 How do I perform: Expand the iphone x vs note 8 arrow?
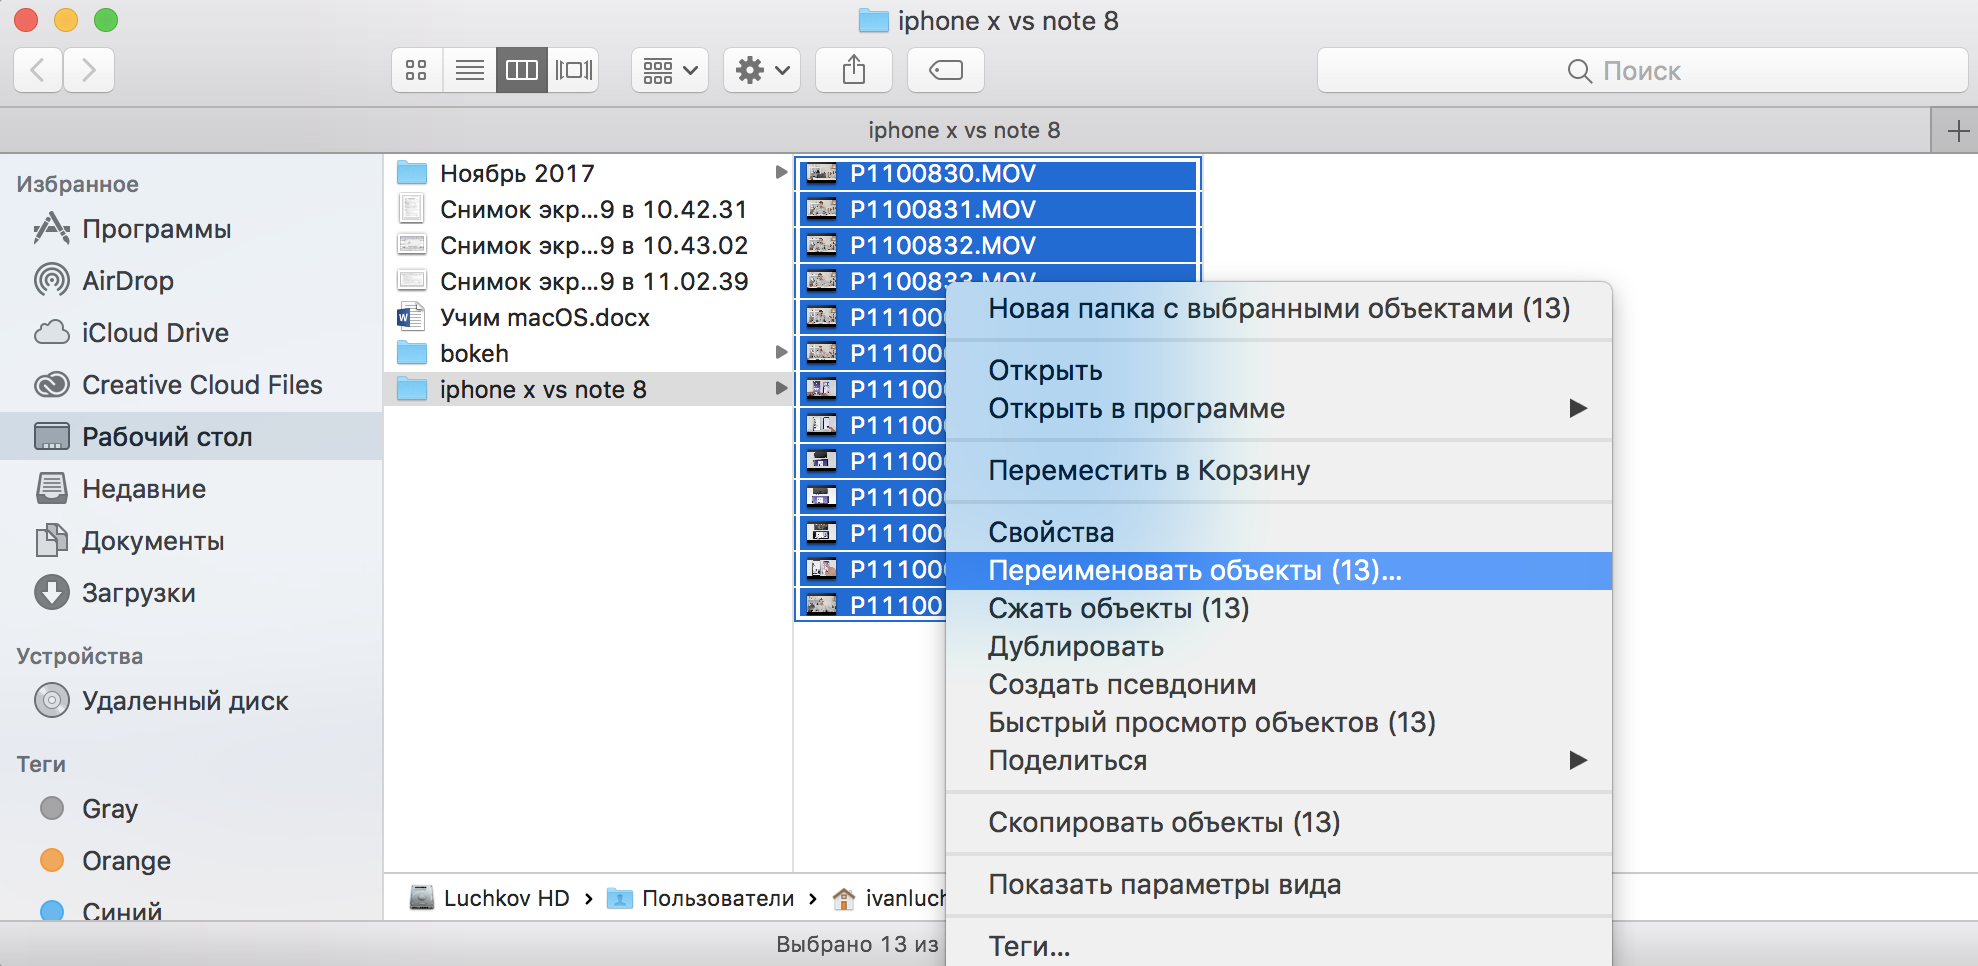(x=781, y=388)
